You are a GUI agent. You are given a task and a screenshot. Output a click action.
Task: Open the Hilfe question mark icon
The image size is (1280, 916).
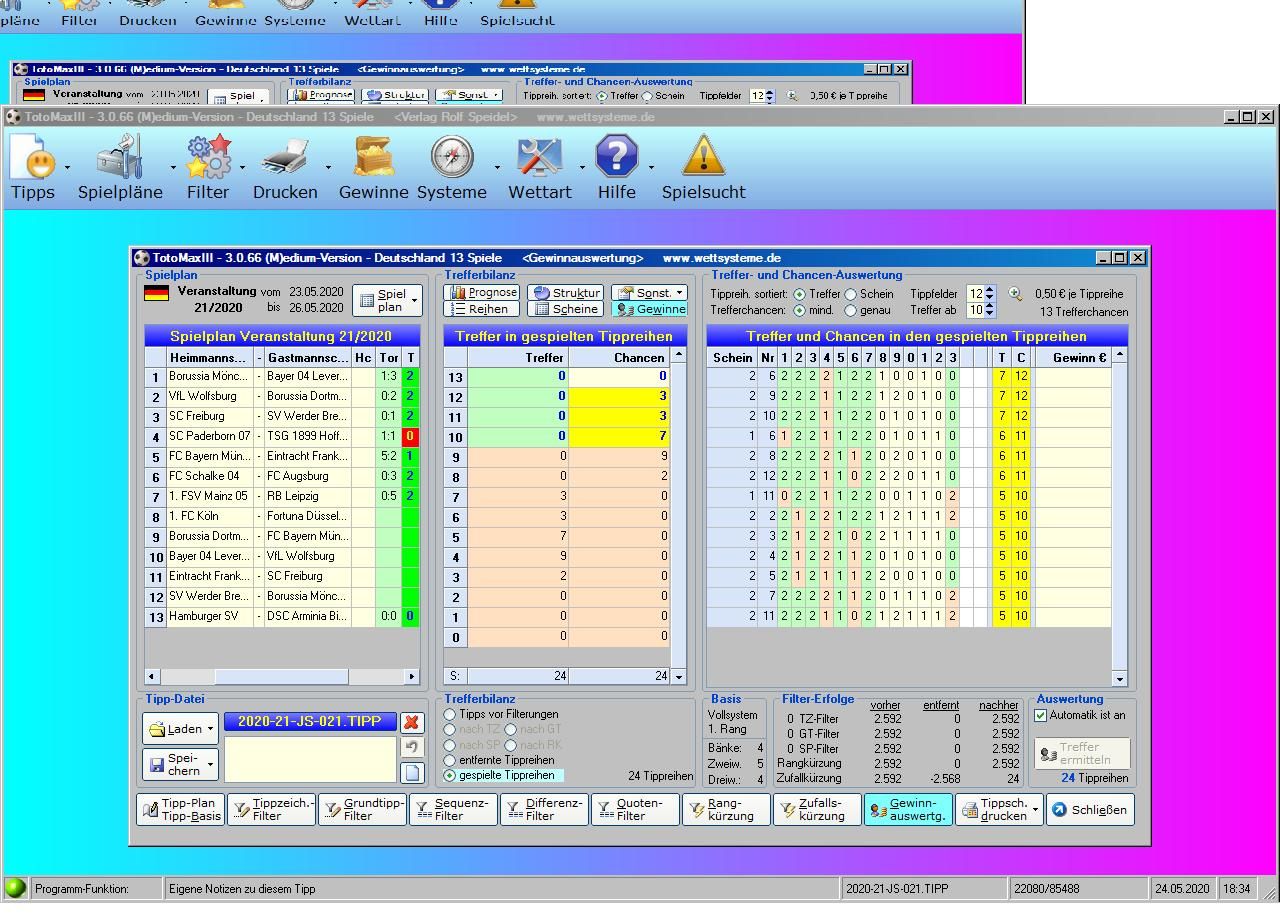[x=617, y=157]
